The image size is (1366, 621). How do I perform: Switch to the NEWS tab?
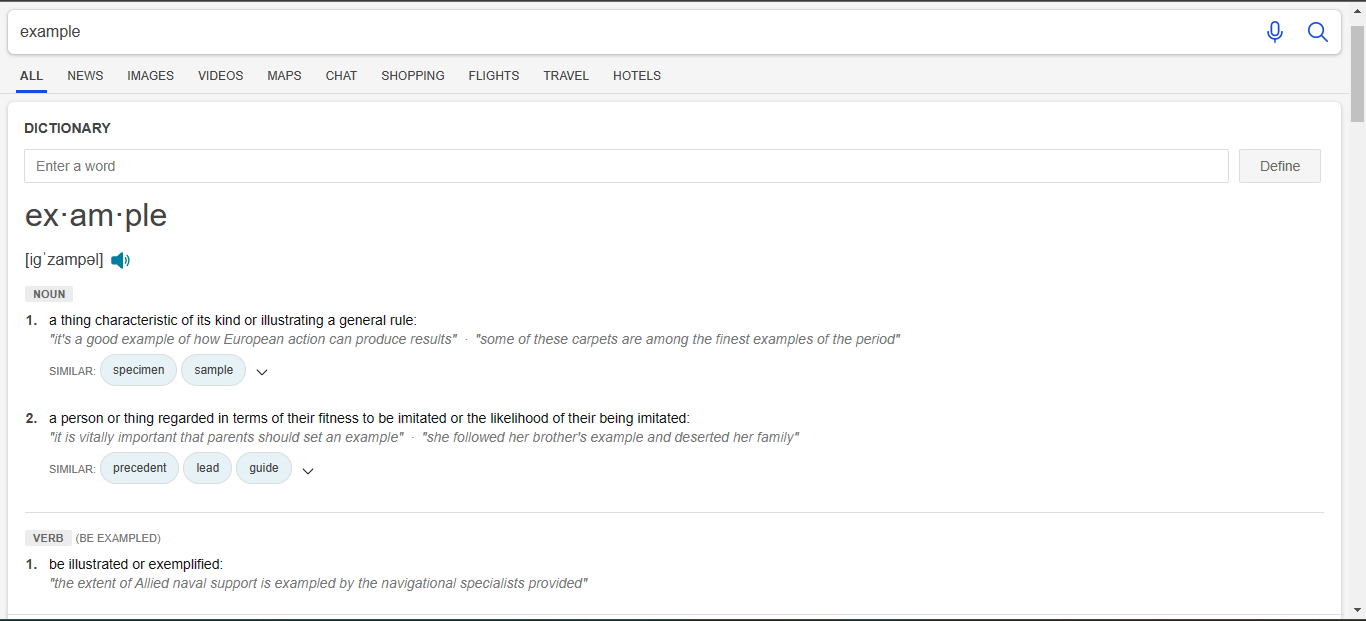tap(85, 75)
